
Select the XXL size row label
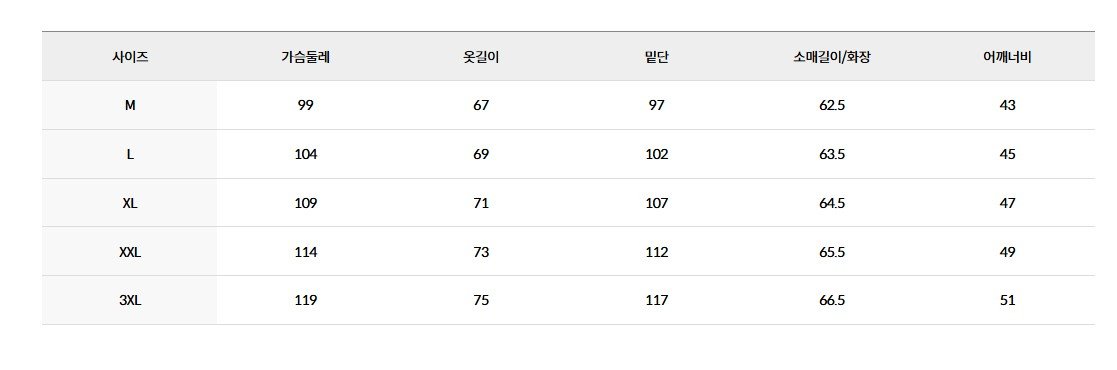click(x=130, y=252)
